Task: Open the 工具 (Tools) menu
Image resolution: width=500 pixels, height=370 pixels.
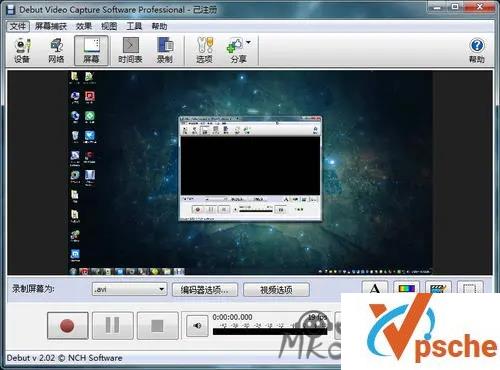Action: click(x=134, y=26)
